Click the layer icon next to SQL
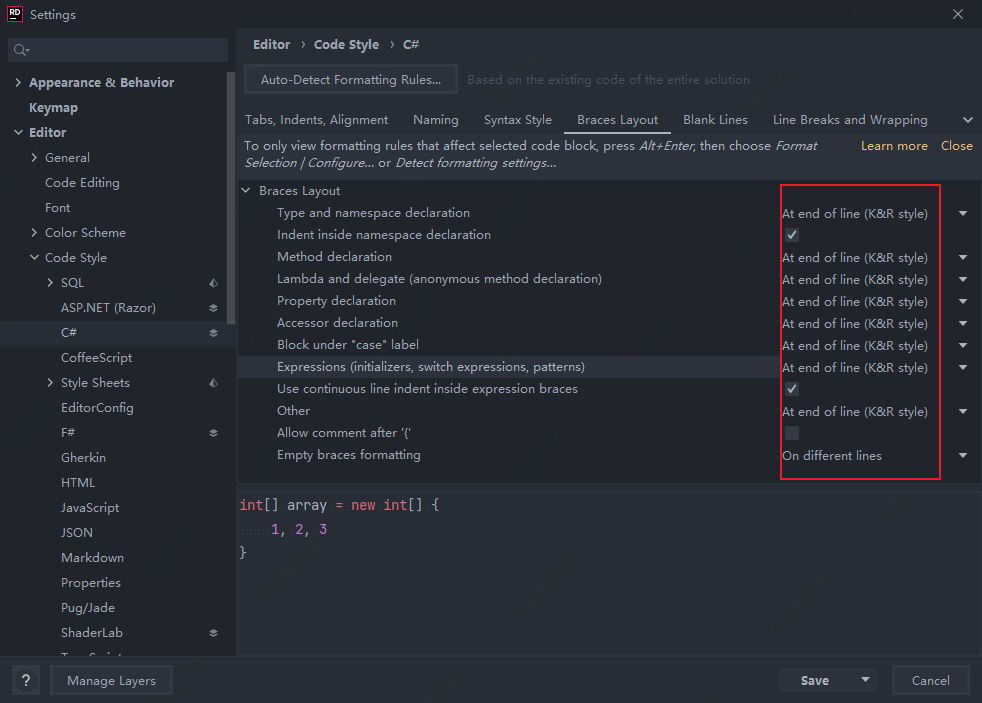982x703 pixels. (x=214, y=283)
